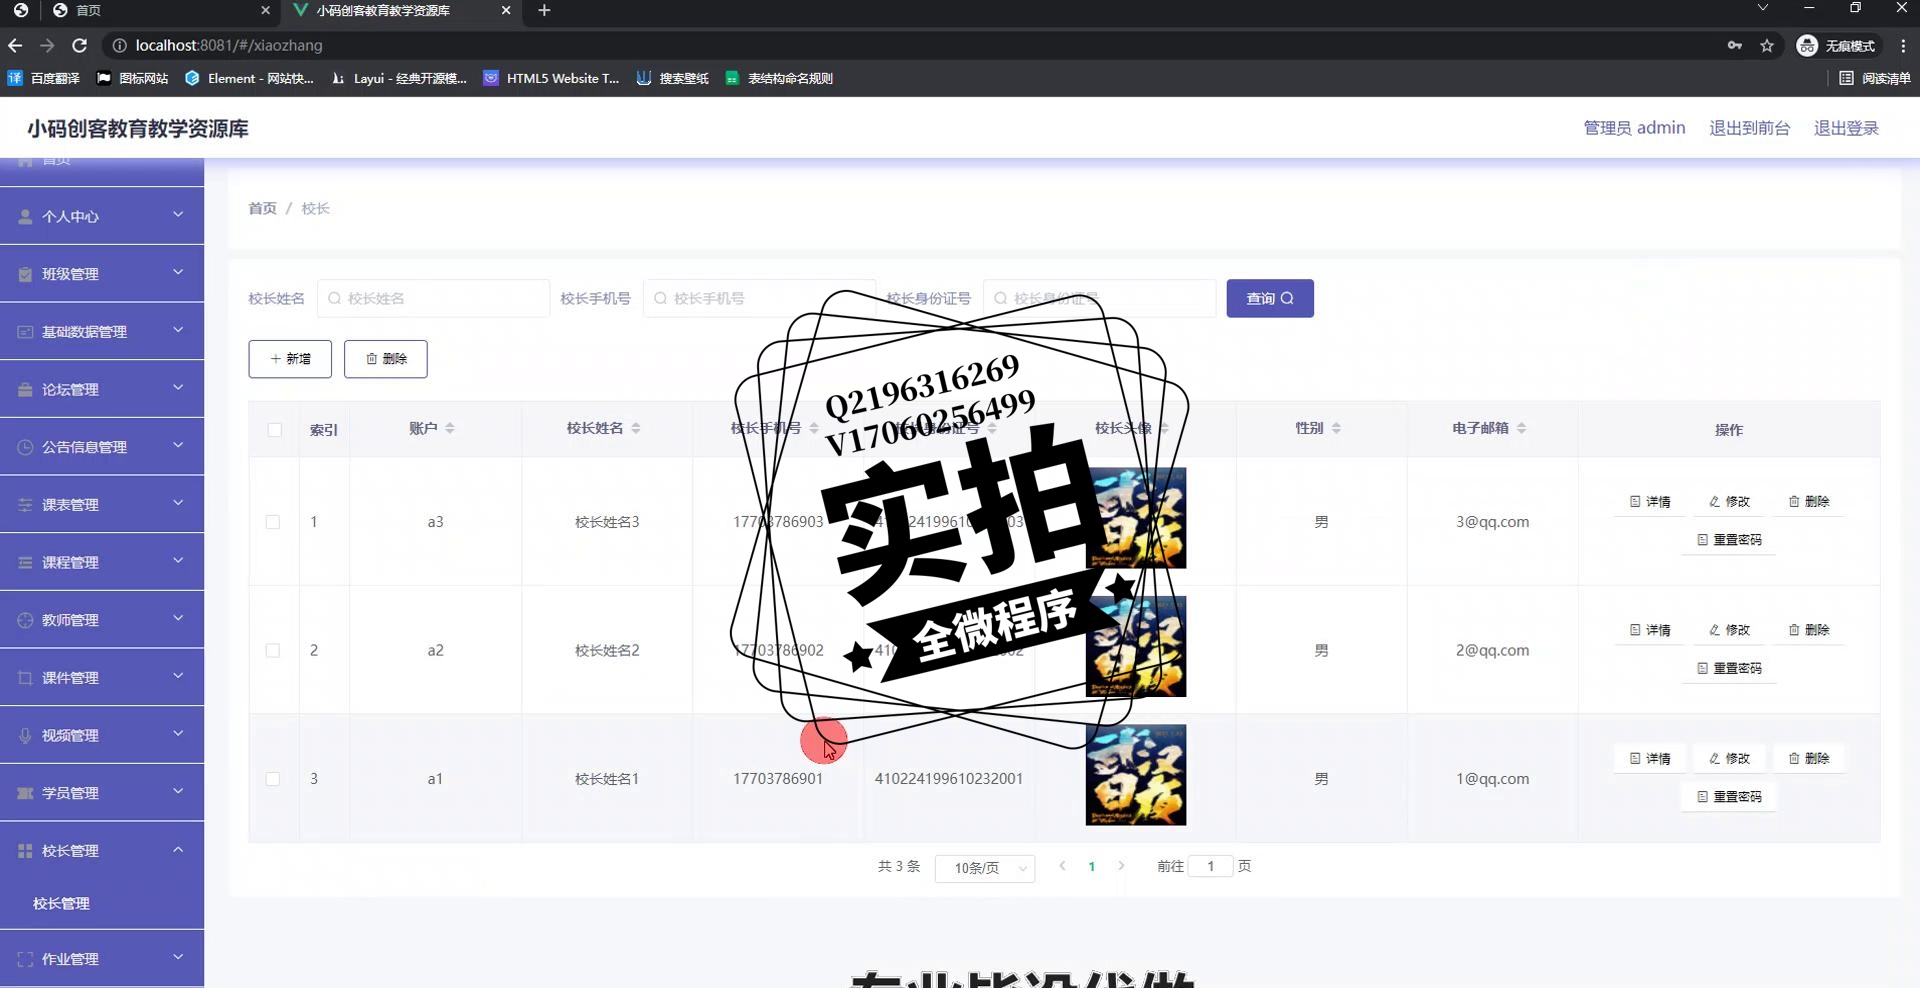Open the HTML5 Website bookmark
Image resolution: width=1920 pixels, height=988 pixels.
tap(551, 78)
